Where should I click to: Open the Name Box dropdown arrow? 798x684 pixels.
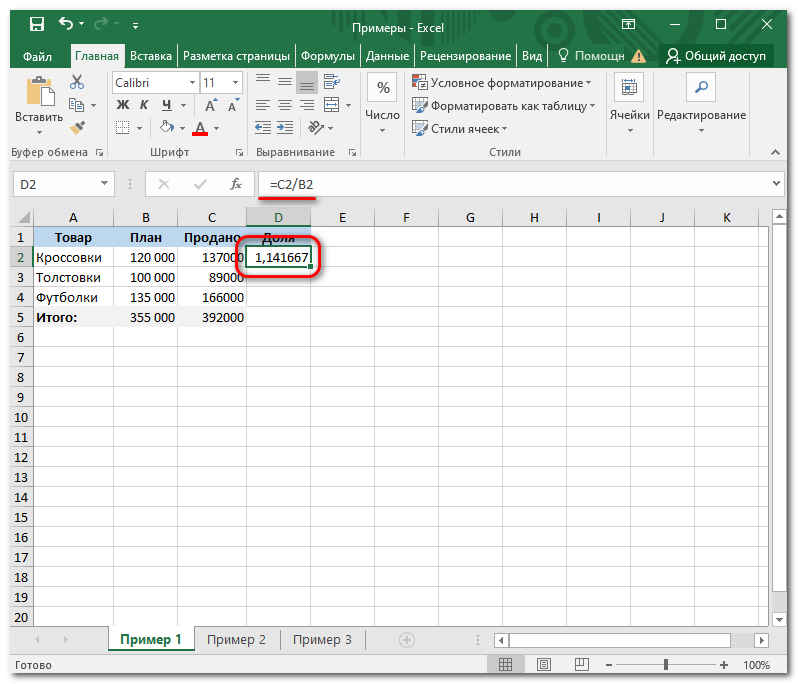tap(104, 184)
